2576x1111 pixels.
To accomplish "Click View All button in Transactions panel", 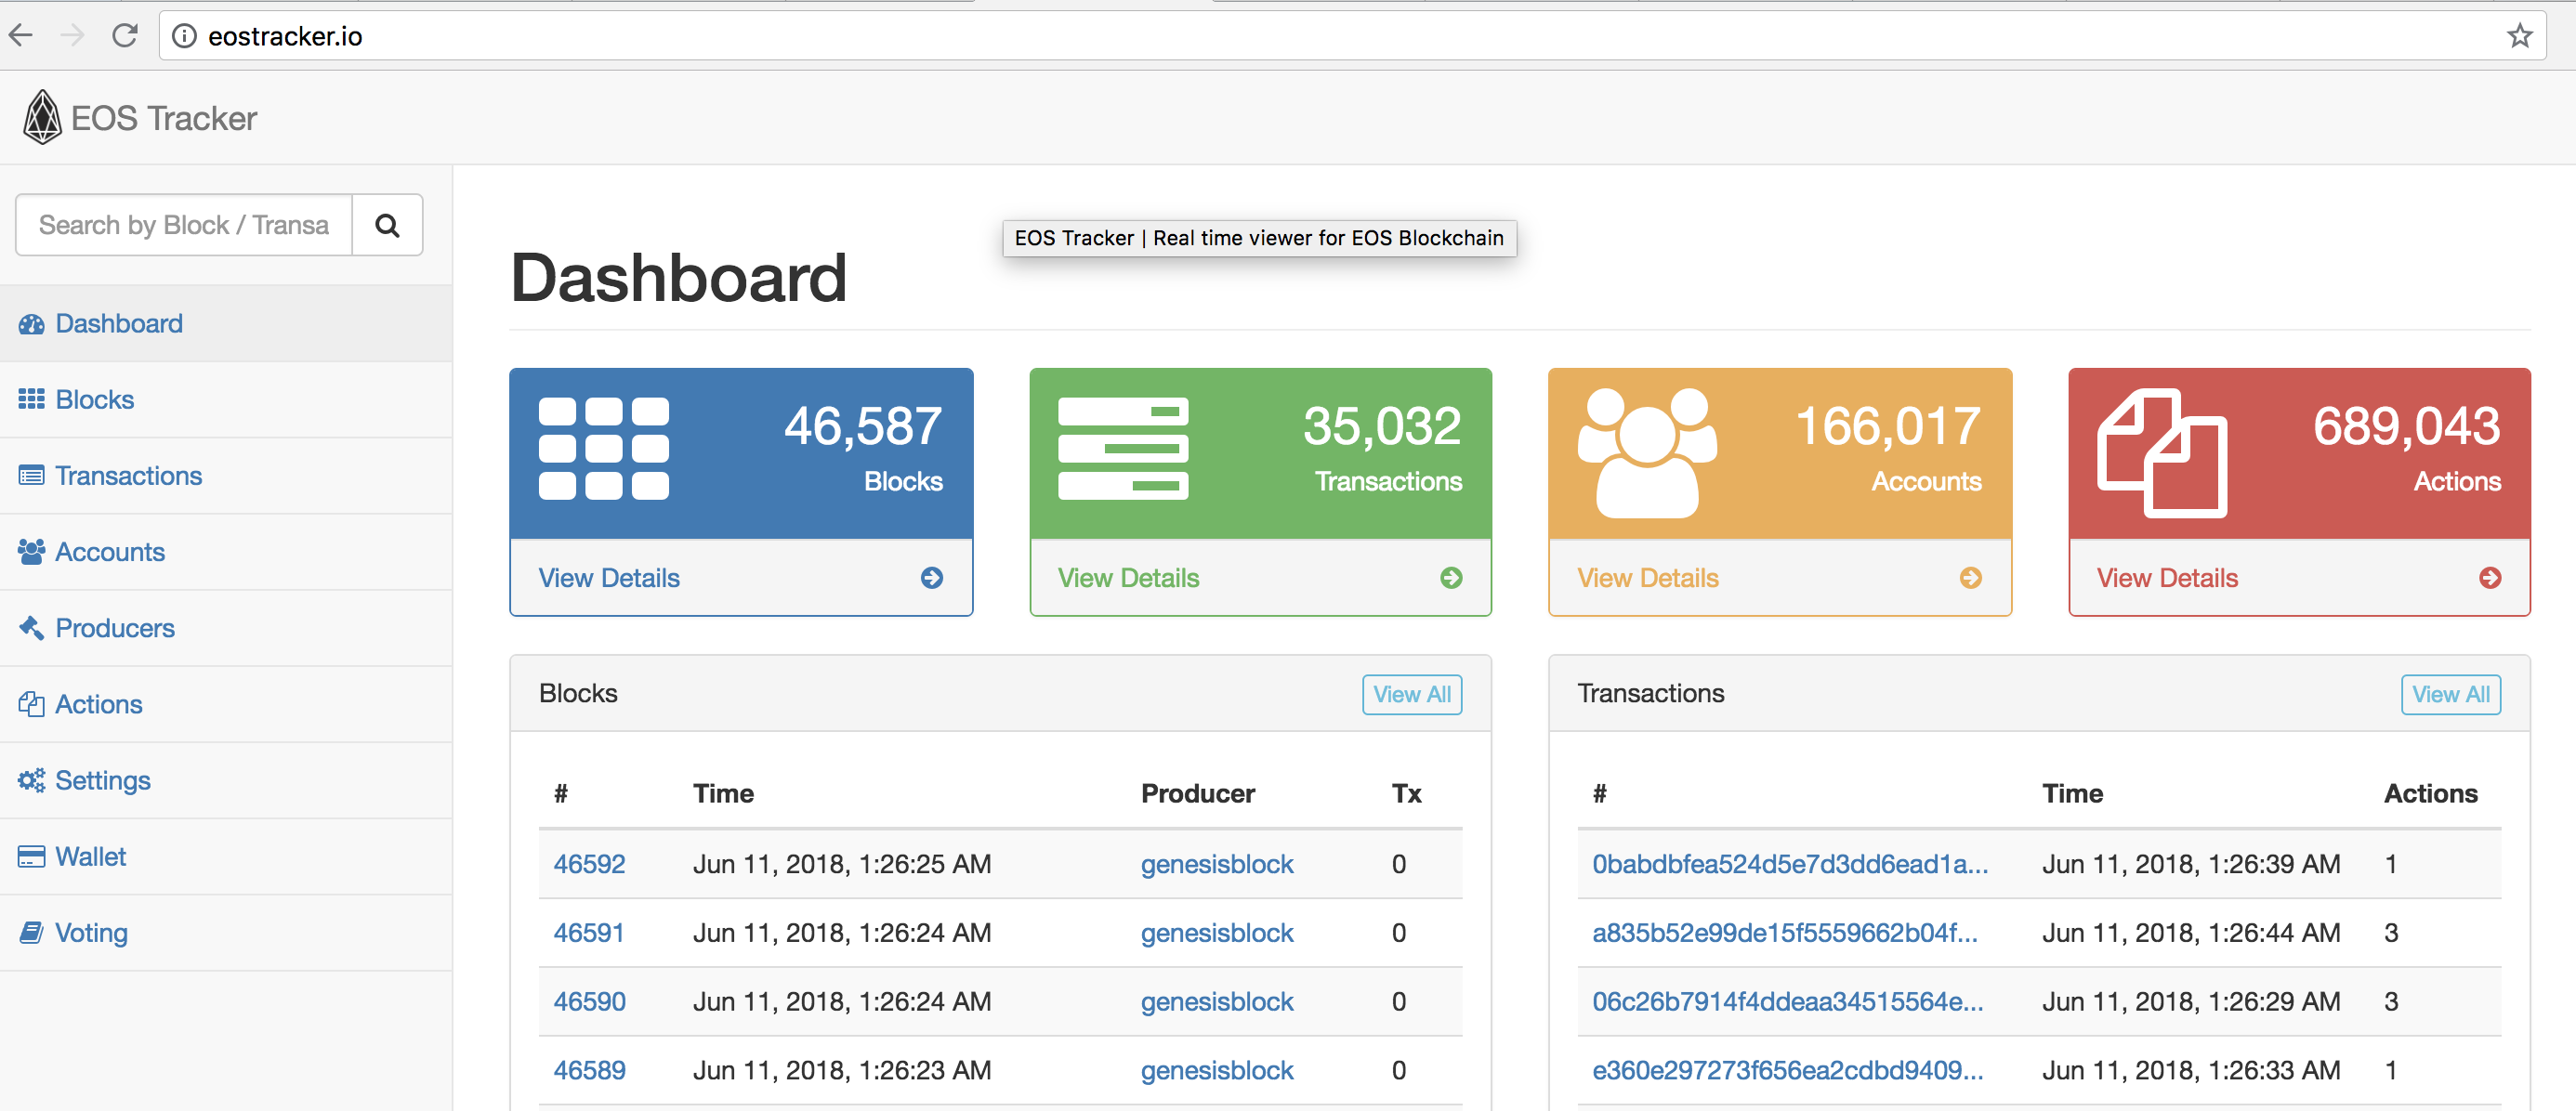I will pyautogui.click(x=2450, y=695).
